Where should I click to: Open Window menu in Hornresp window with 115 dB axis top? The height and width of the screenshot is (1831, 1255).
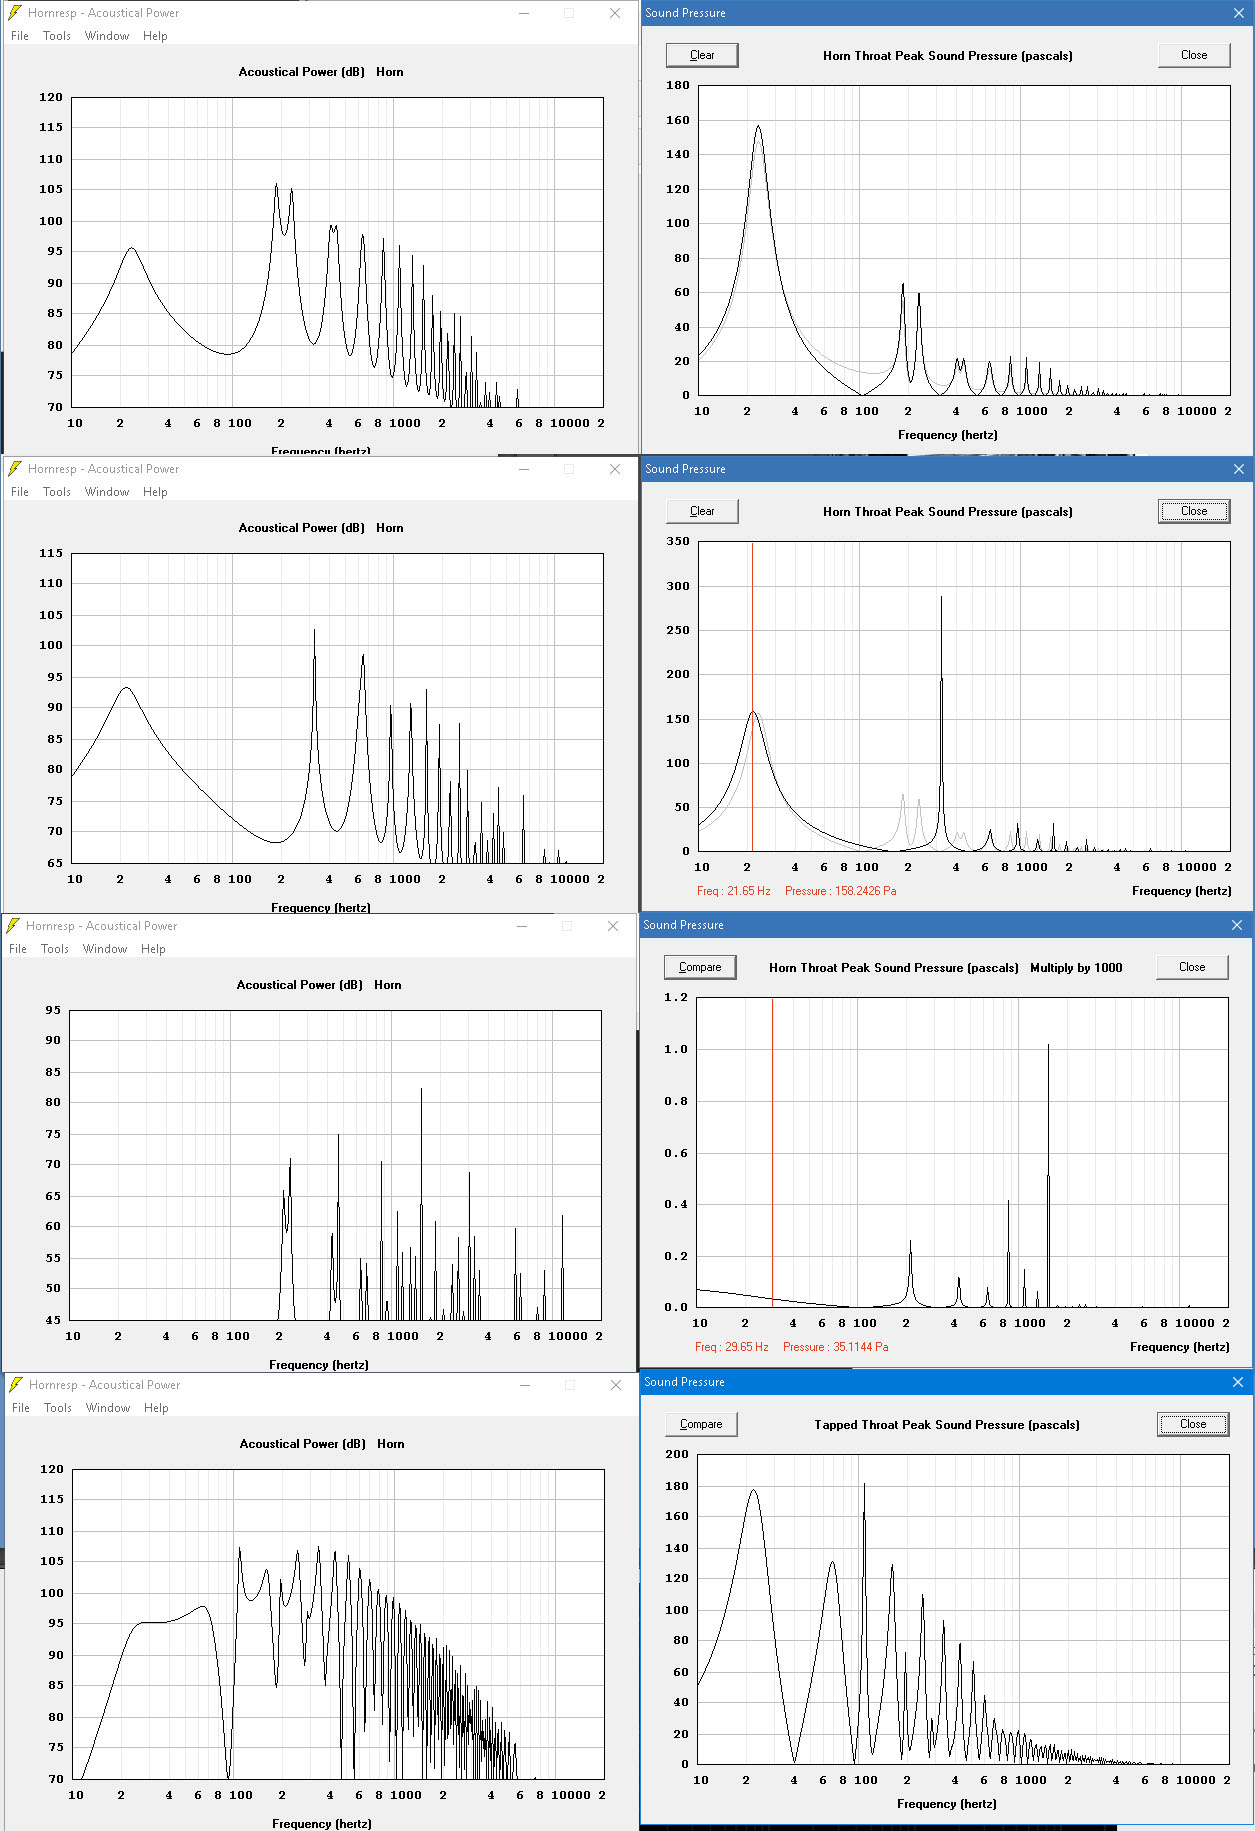click(x=107, y=492)
